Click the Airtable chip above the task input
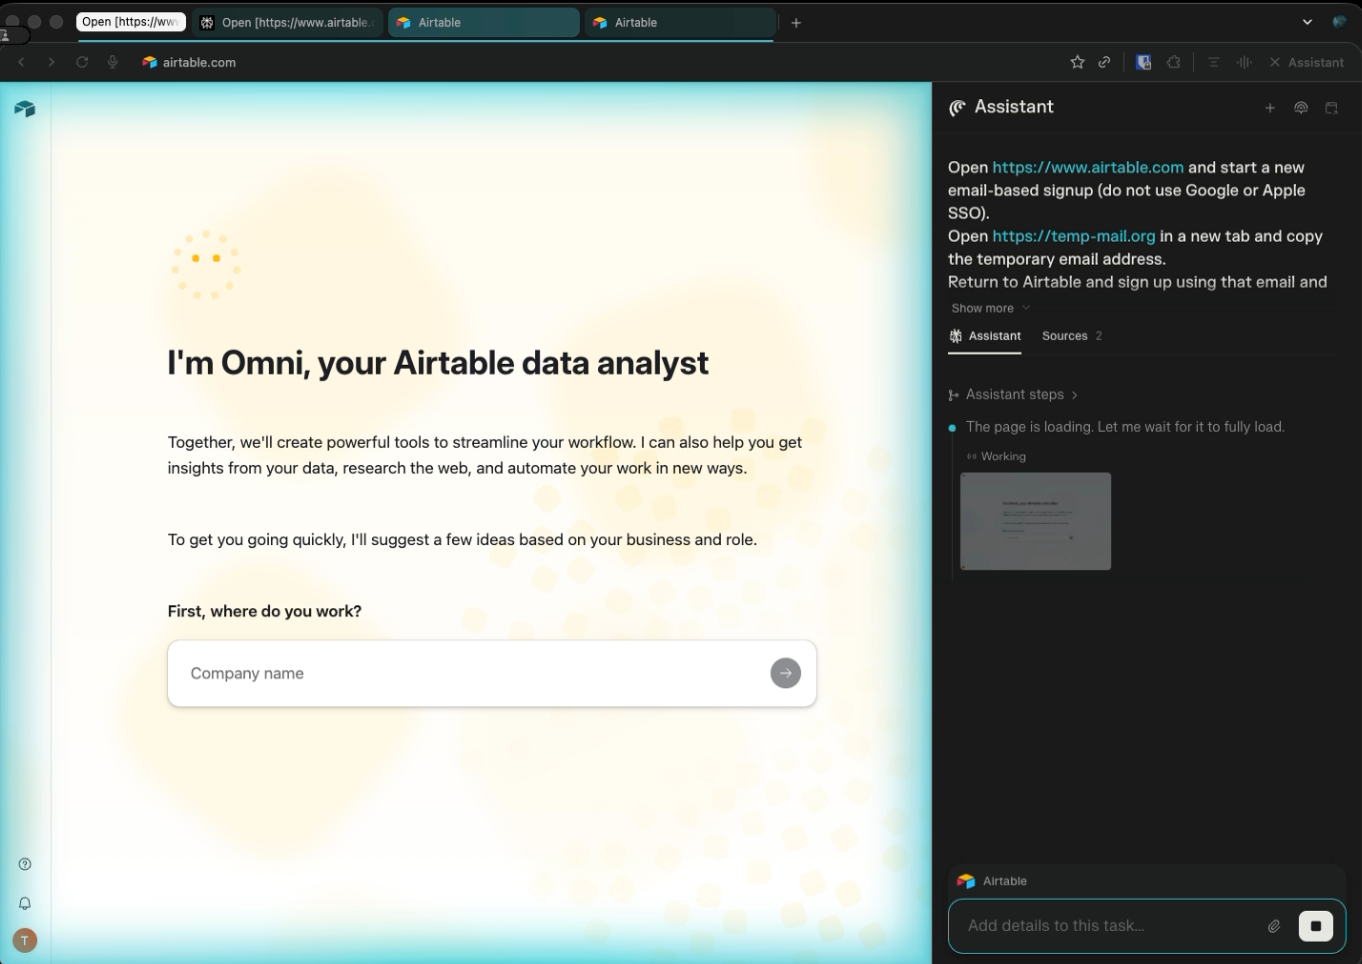The image size is (1362, 964). pyautogui.click(x=992, y=881)
